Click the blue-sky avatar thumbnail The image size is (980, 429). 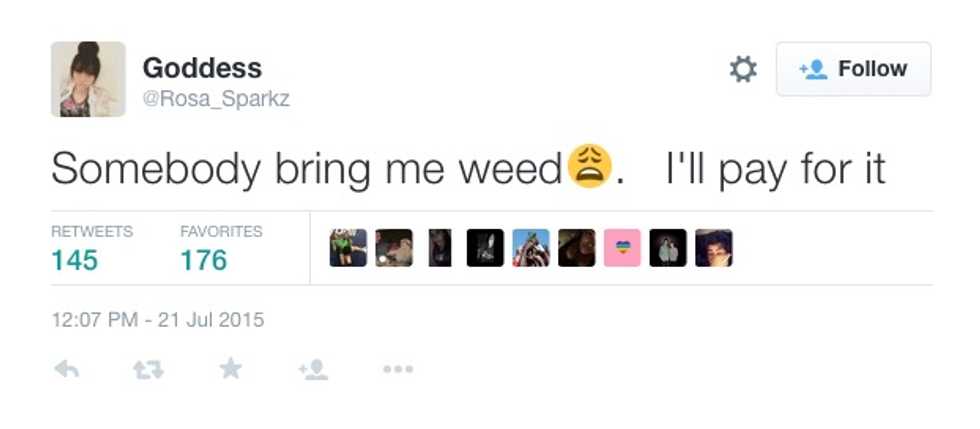531,248
